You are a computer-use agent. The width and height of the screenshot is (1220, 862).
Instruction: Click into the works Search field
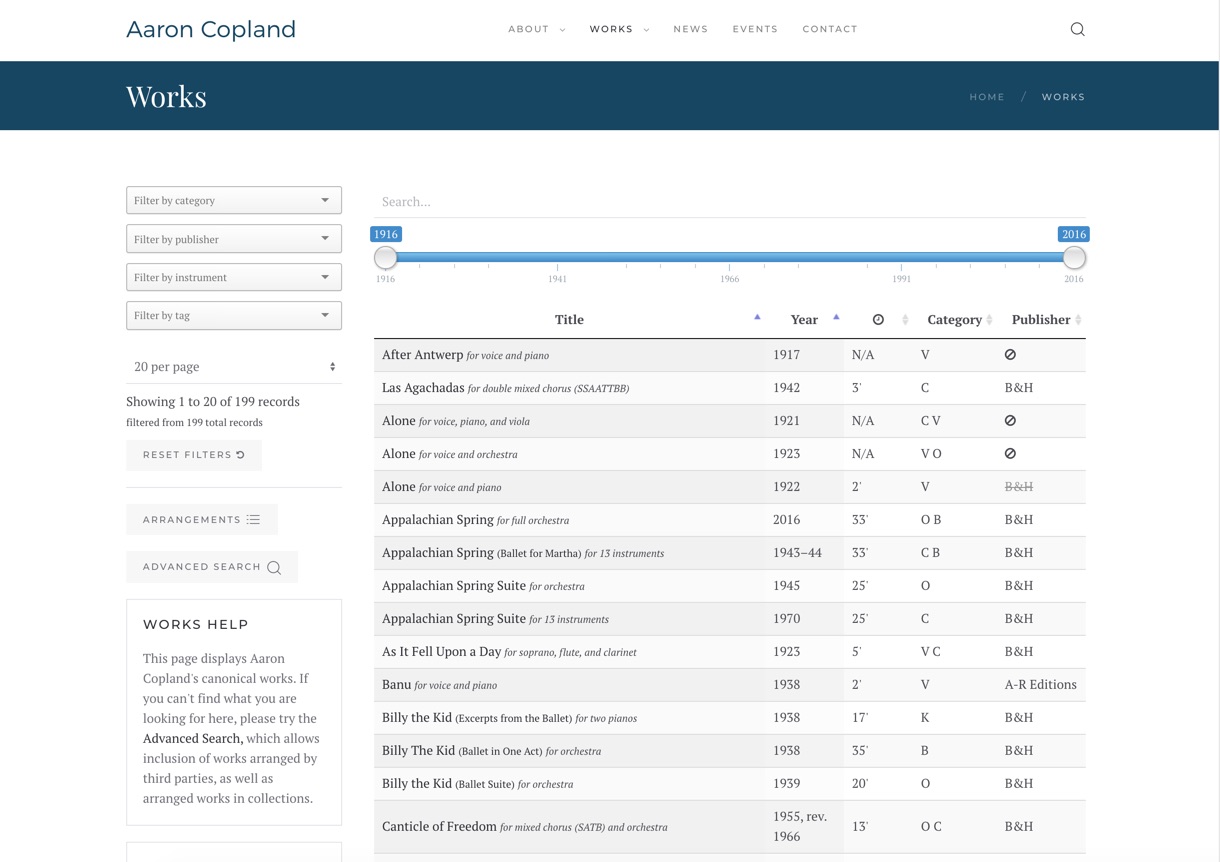pos(730,201)
